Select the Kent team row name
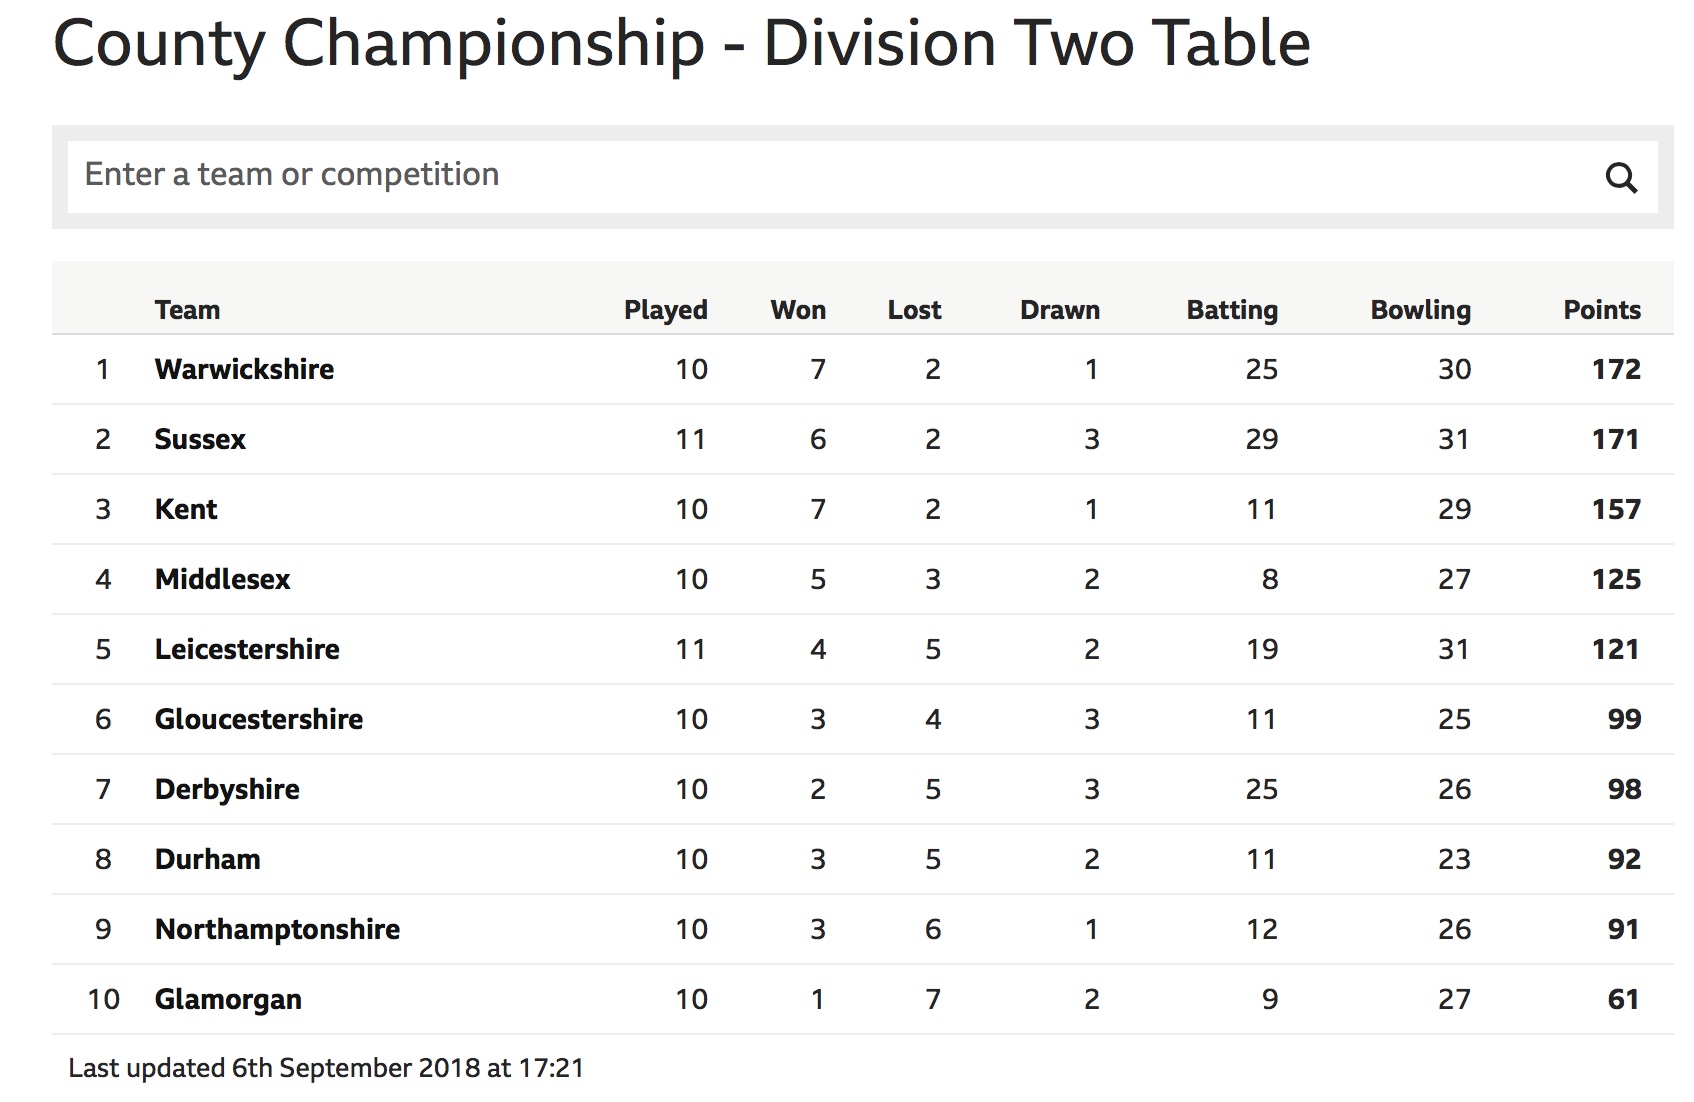 coord(186,509)
